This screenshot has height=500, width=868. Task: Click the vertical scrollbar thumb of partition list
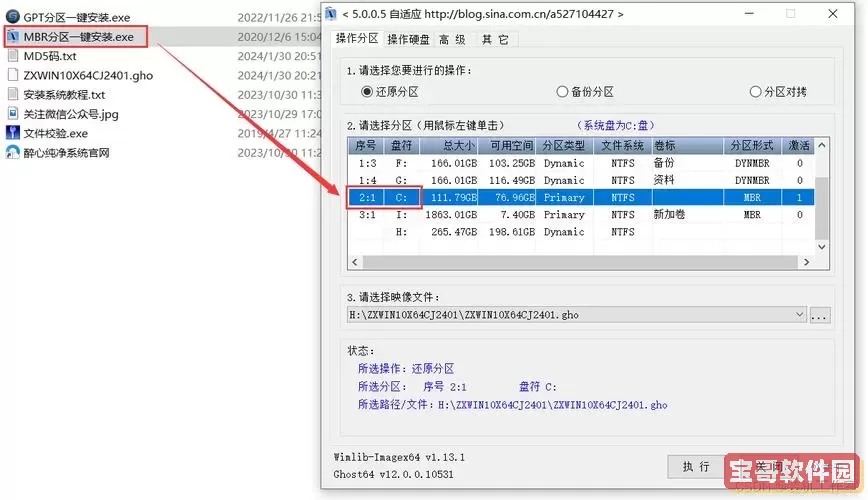[822, 208]
